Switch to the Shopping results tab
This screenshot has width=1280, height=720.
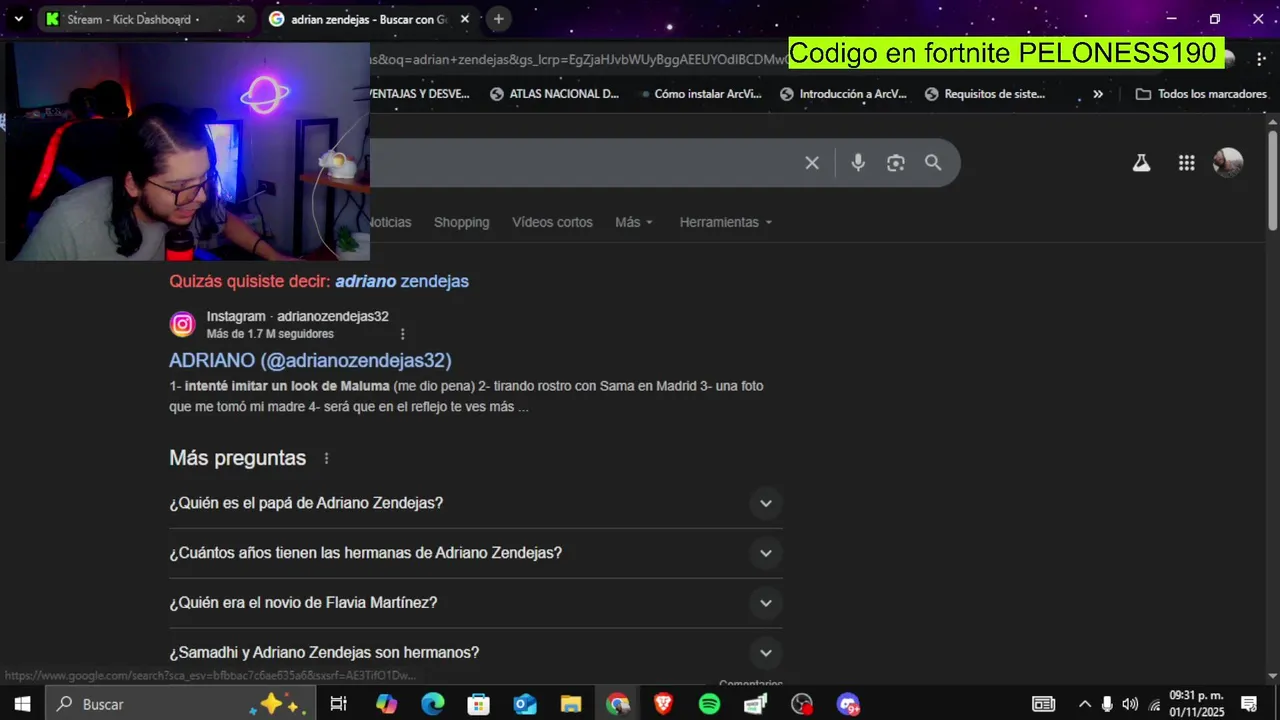(461, 222)
